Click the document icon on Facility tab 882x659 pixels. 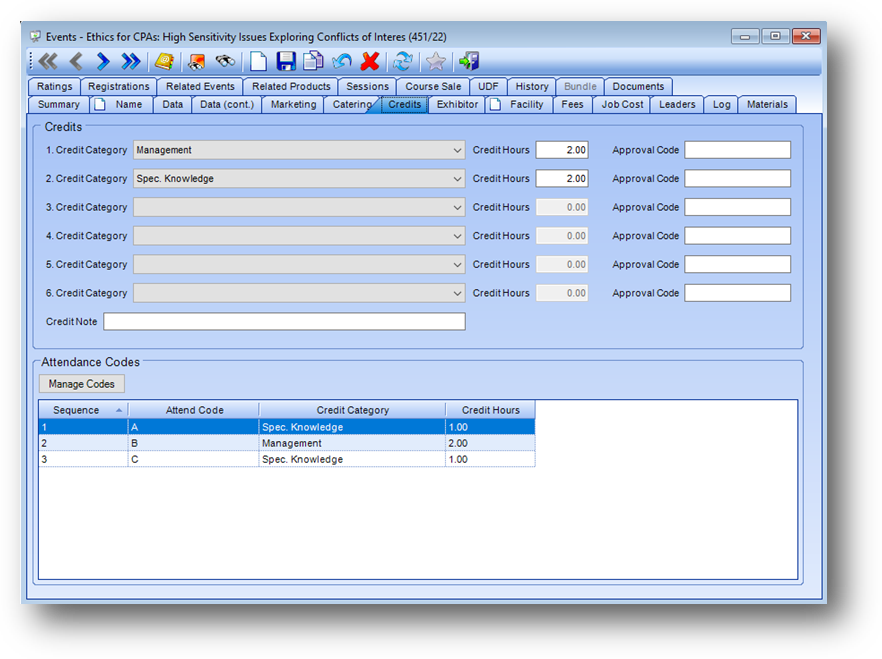click(x=495, y=105)
